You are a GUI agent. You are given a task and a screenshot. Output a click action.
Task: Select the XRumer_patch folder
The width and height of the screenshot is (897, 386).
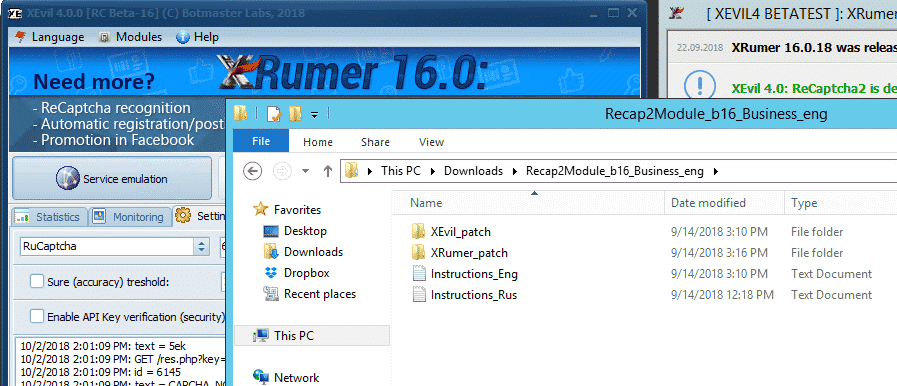(x=469, y=253)
